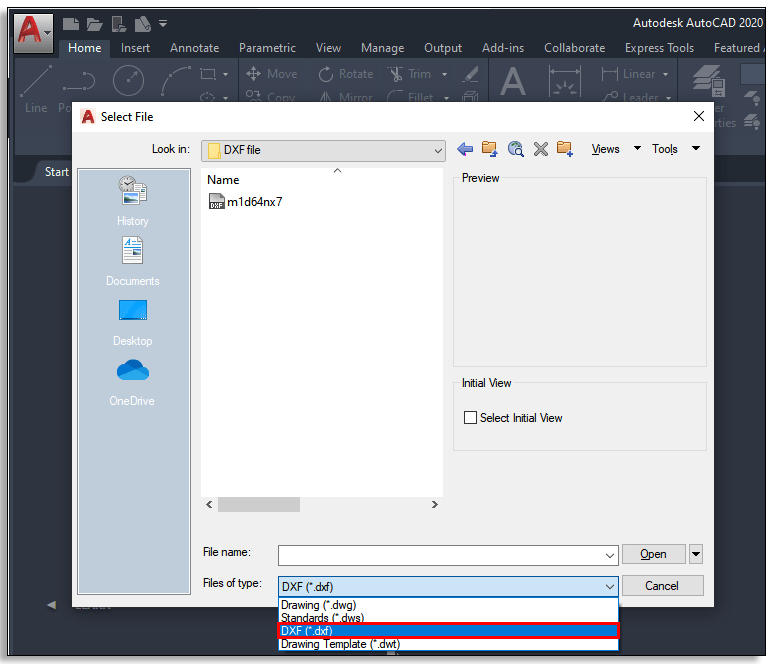Select the Arc tool in the ribbon
The height and width of the screenshot is (664, 774).
click(176, 80)
